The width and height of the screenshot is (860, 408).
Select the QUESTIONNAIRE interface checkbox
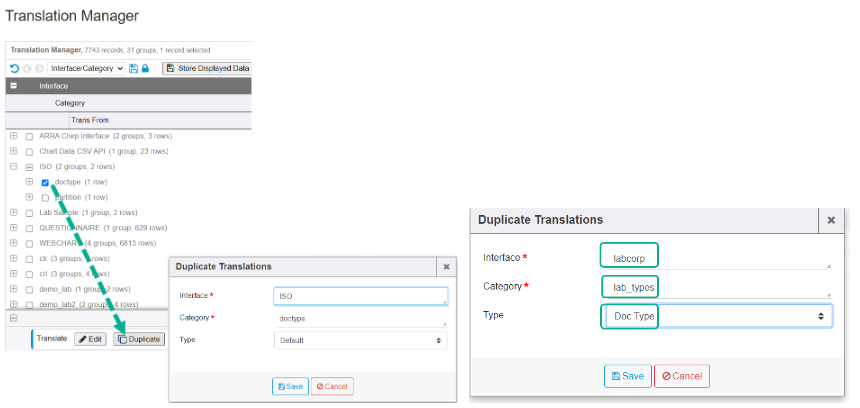tap(29, 228)
